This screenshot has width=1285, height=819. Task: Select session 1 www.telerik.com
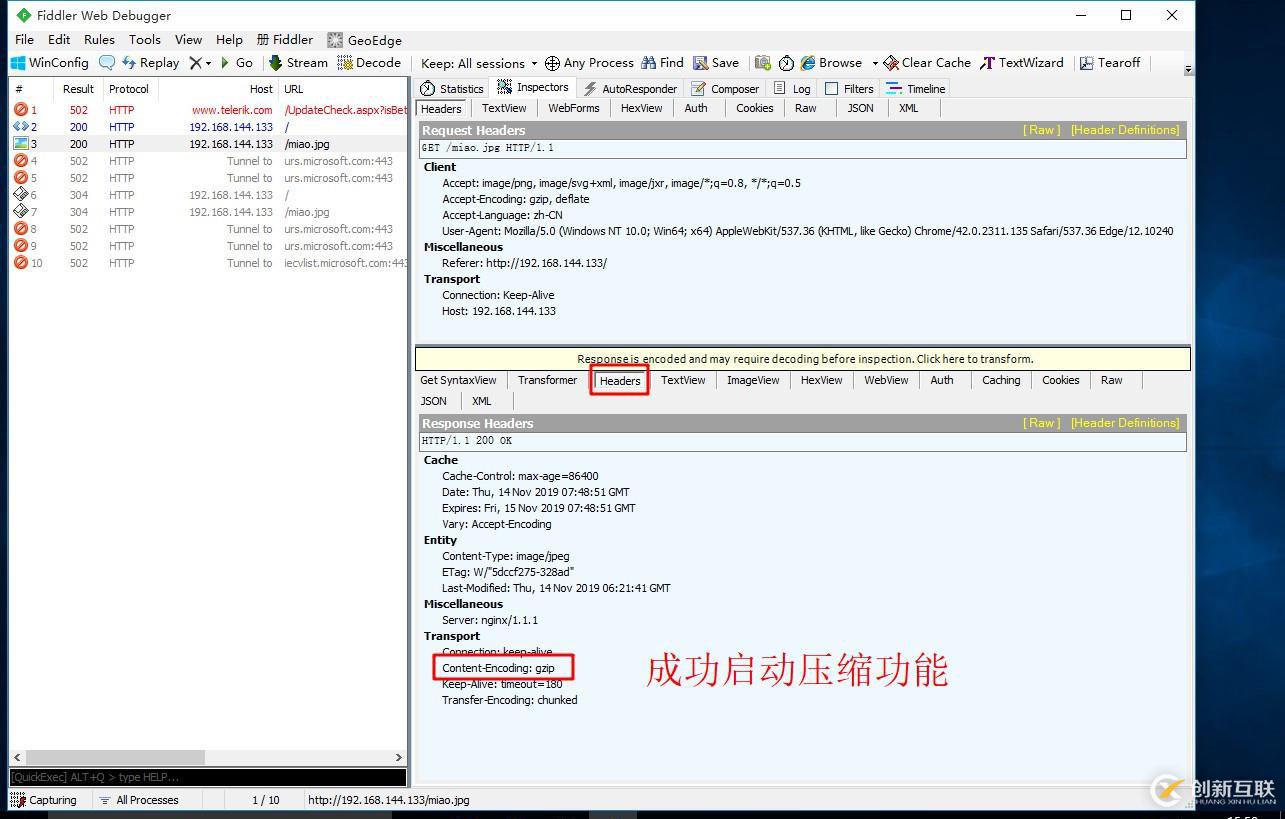pyautogui.click(x=209, y=110)
